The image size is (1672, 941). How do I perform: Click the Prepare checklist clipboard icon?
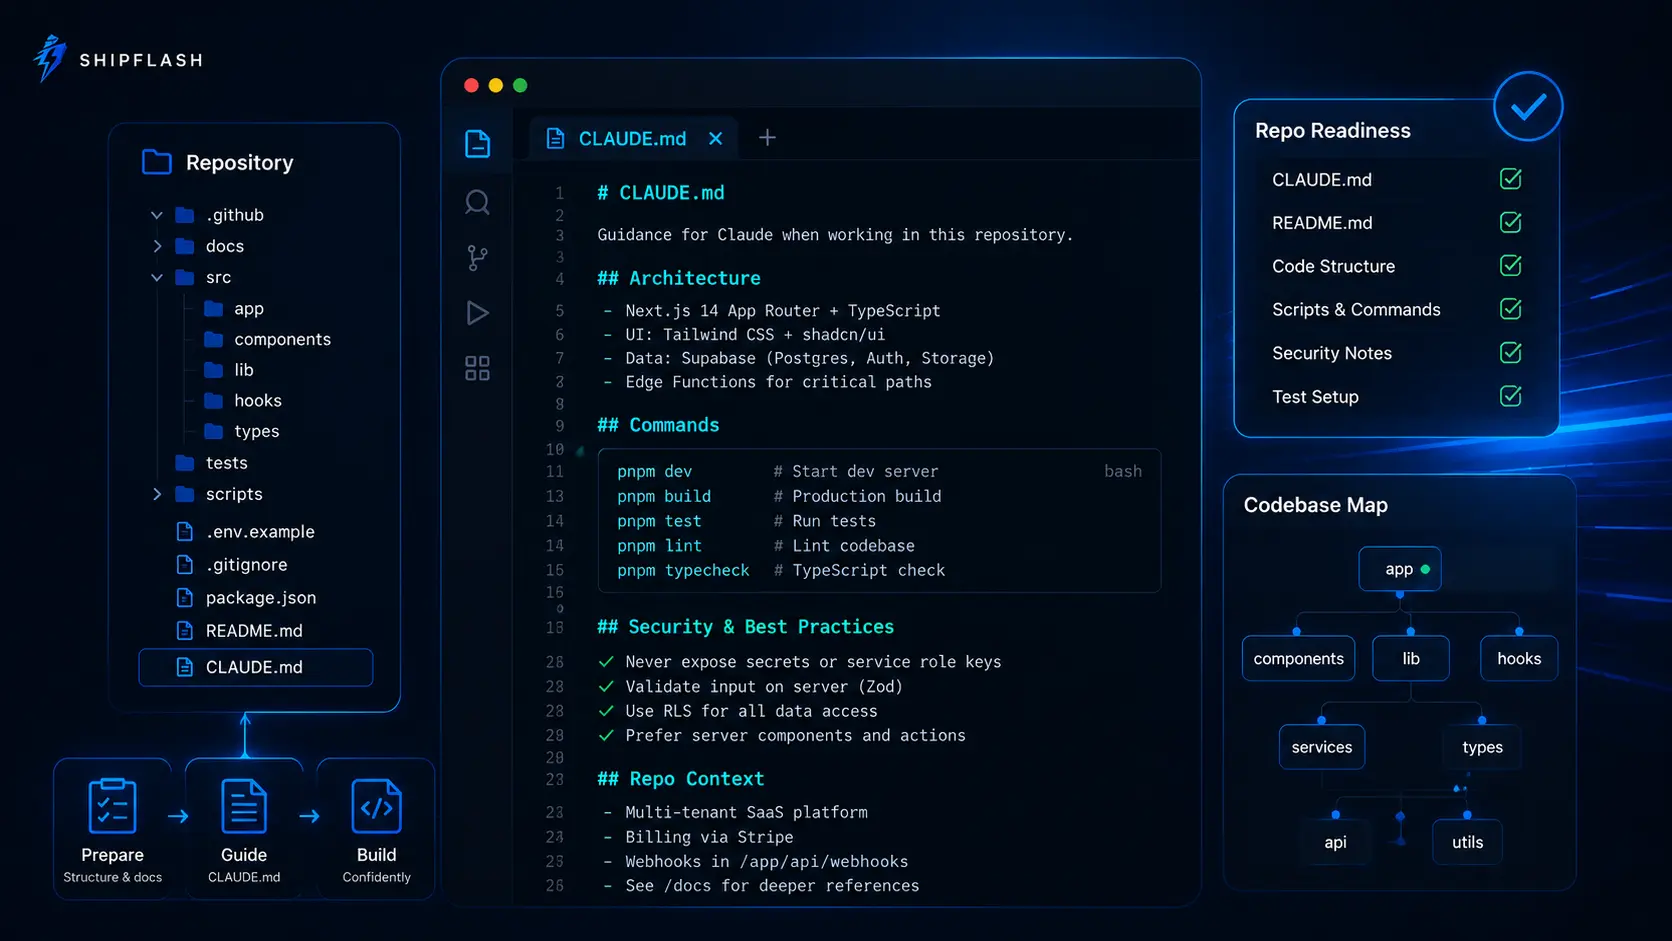point(112,806)
